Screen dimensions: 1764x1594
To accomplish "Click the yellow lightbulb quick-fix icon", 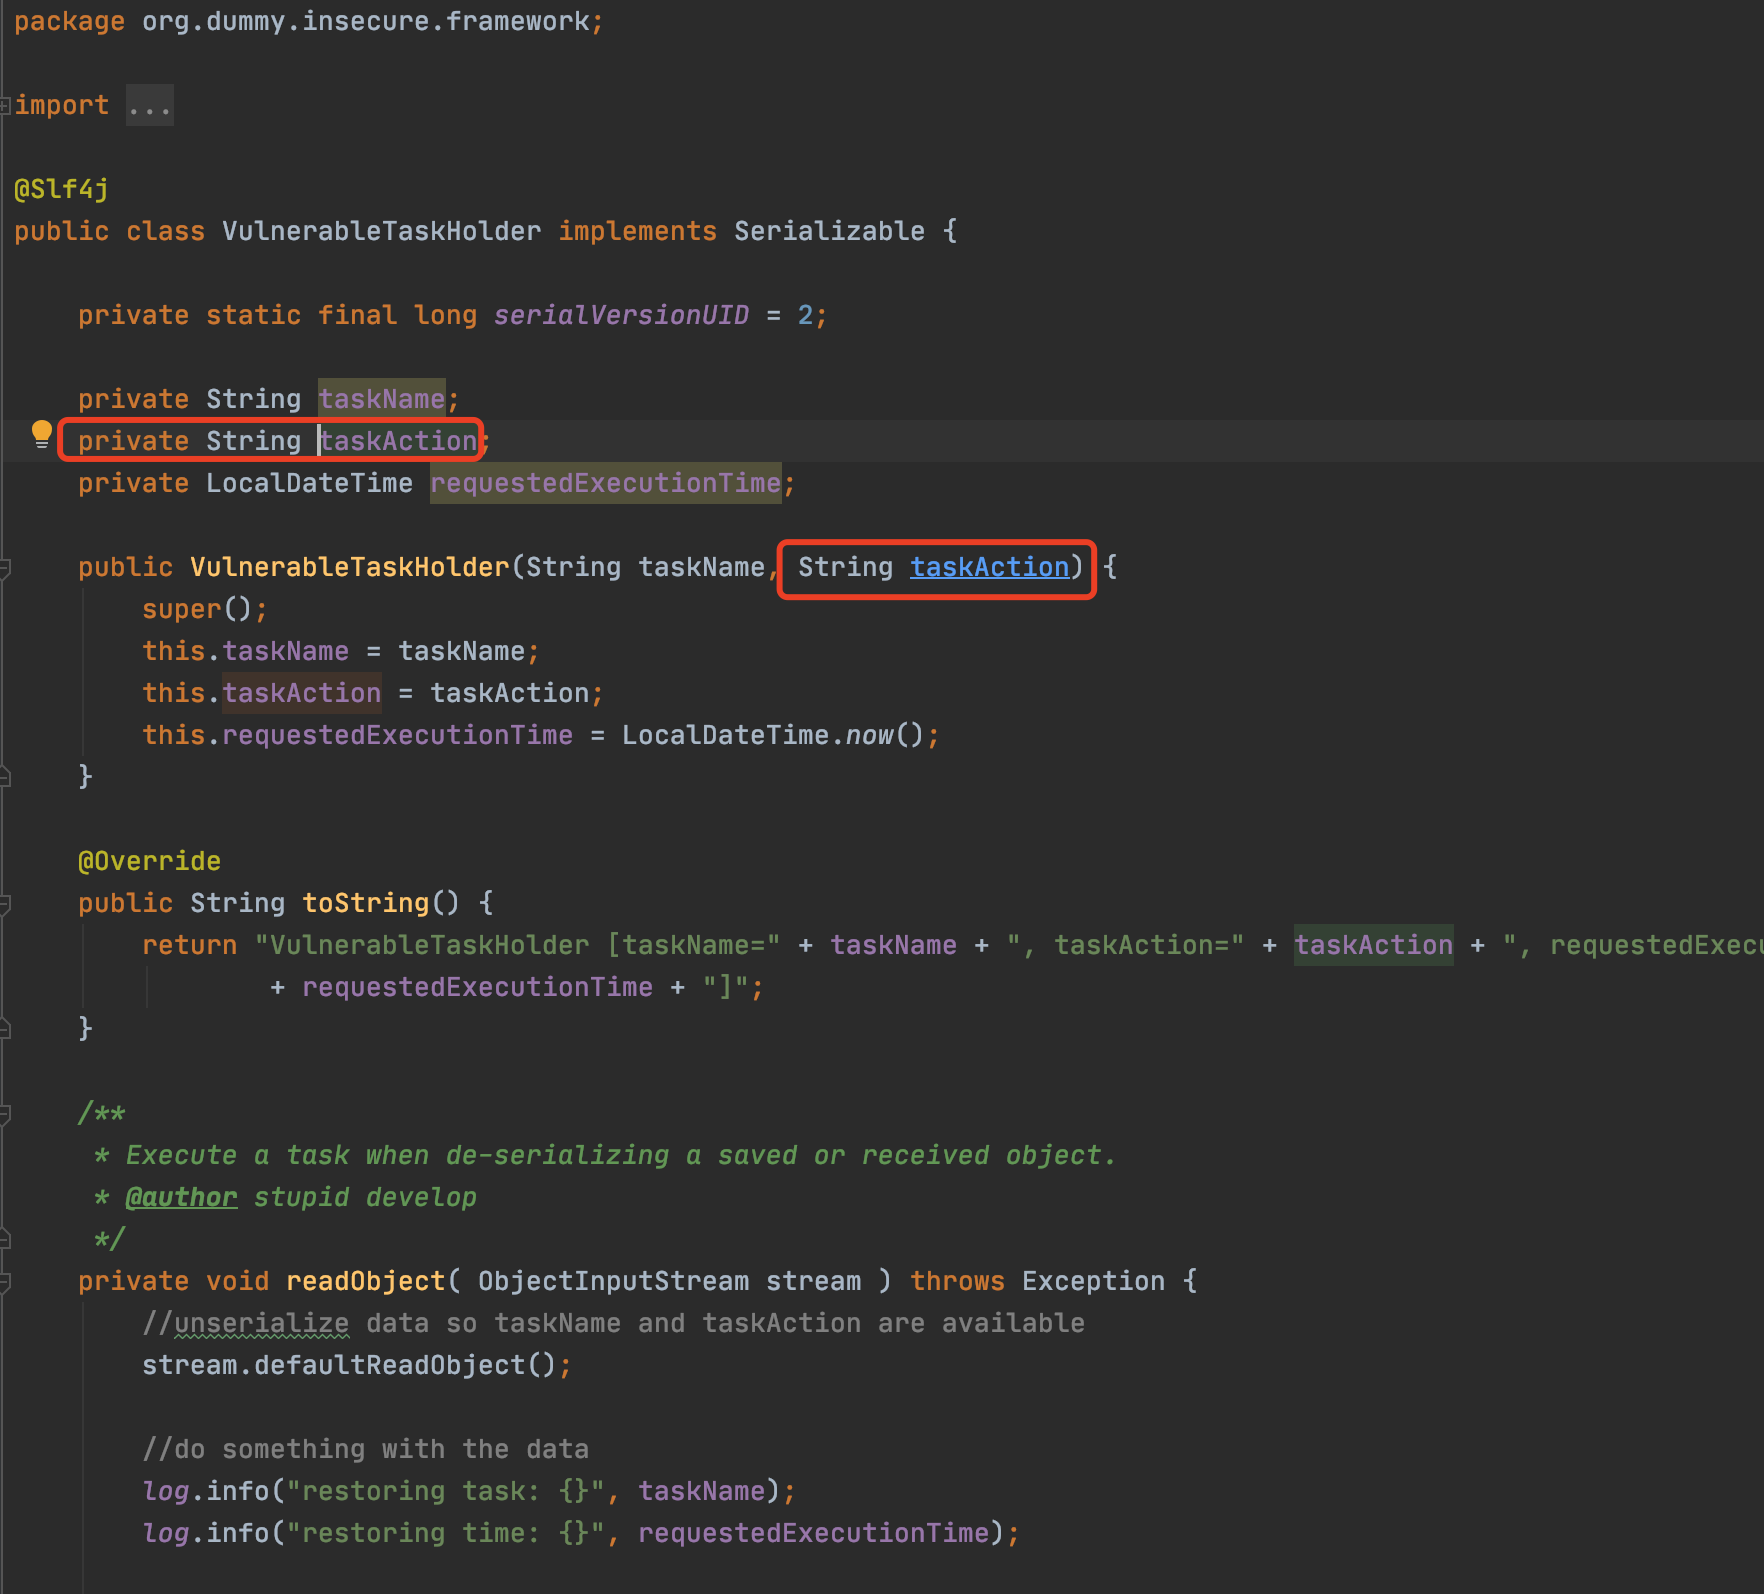I will tap(41, 433).
